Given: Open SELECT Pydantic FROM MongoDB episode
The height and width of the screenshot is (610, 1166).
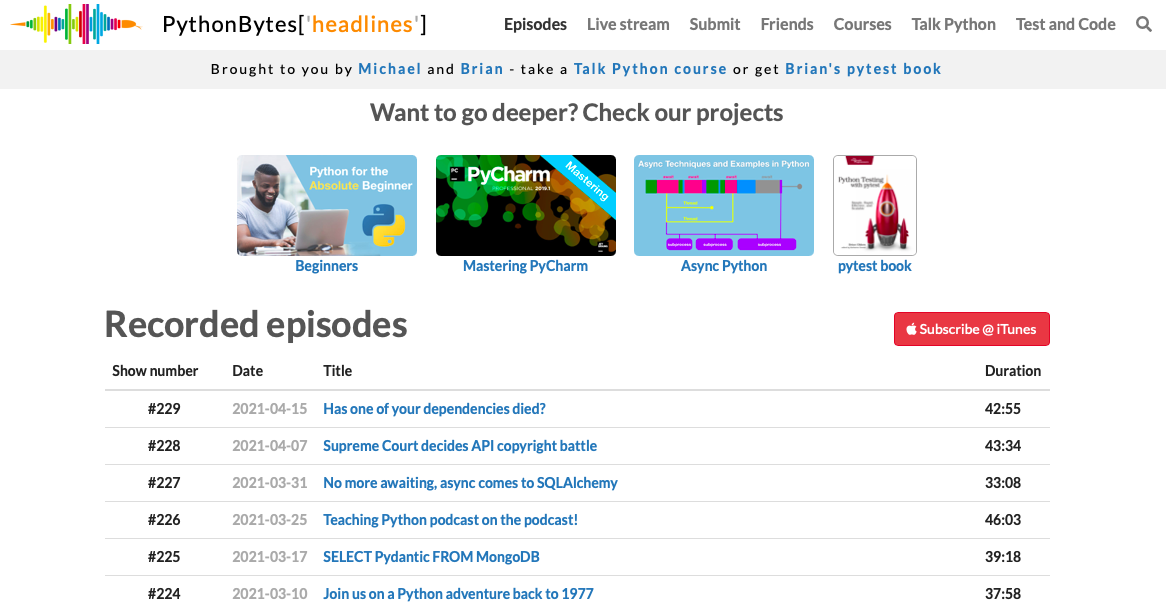Looking at the screenshot, I should [x=431, y=556].
